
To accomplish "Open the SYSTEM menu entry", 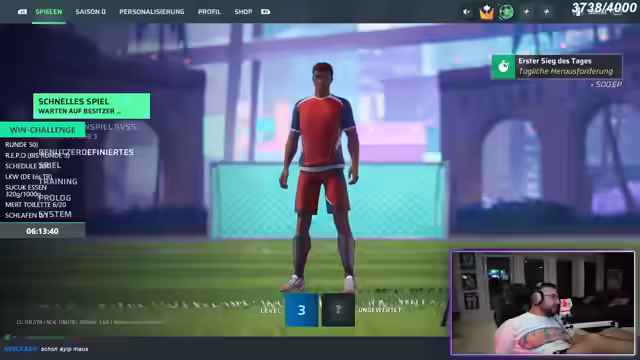I will 55,214.
